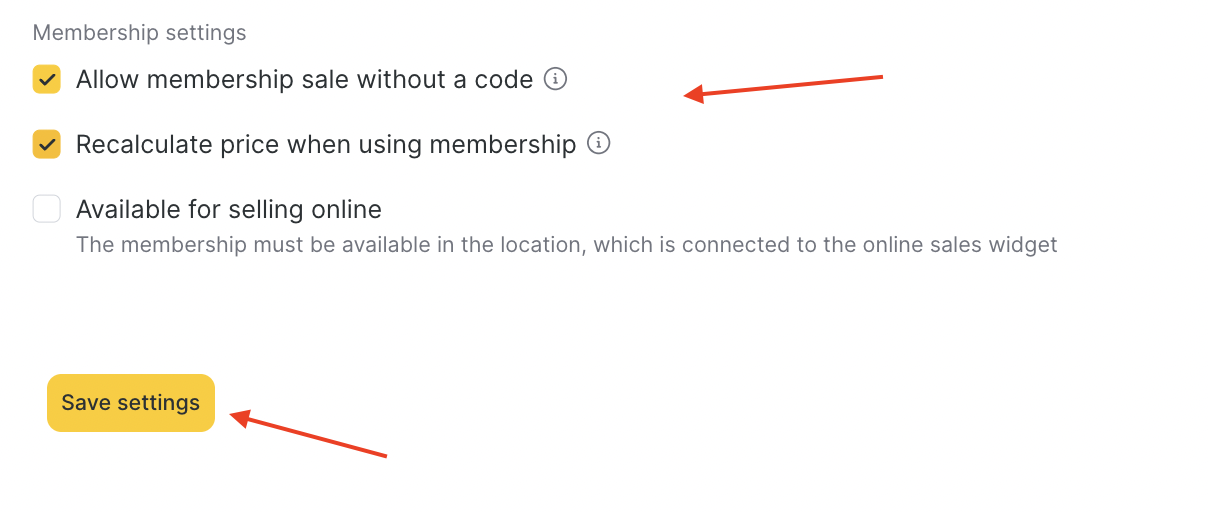Click red arrow pointing to membership sale option

coord(783,87)
